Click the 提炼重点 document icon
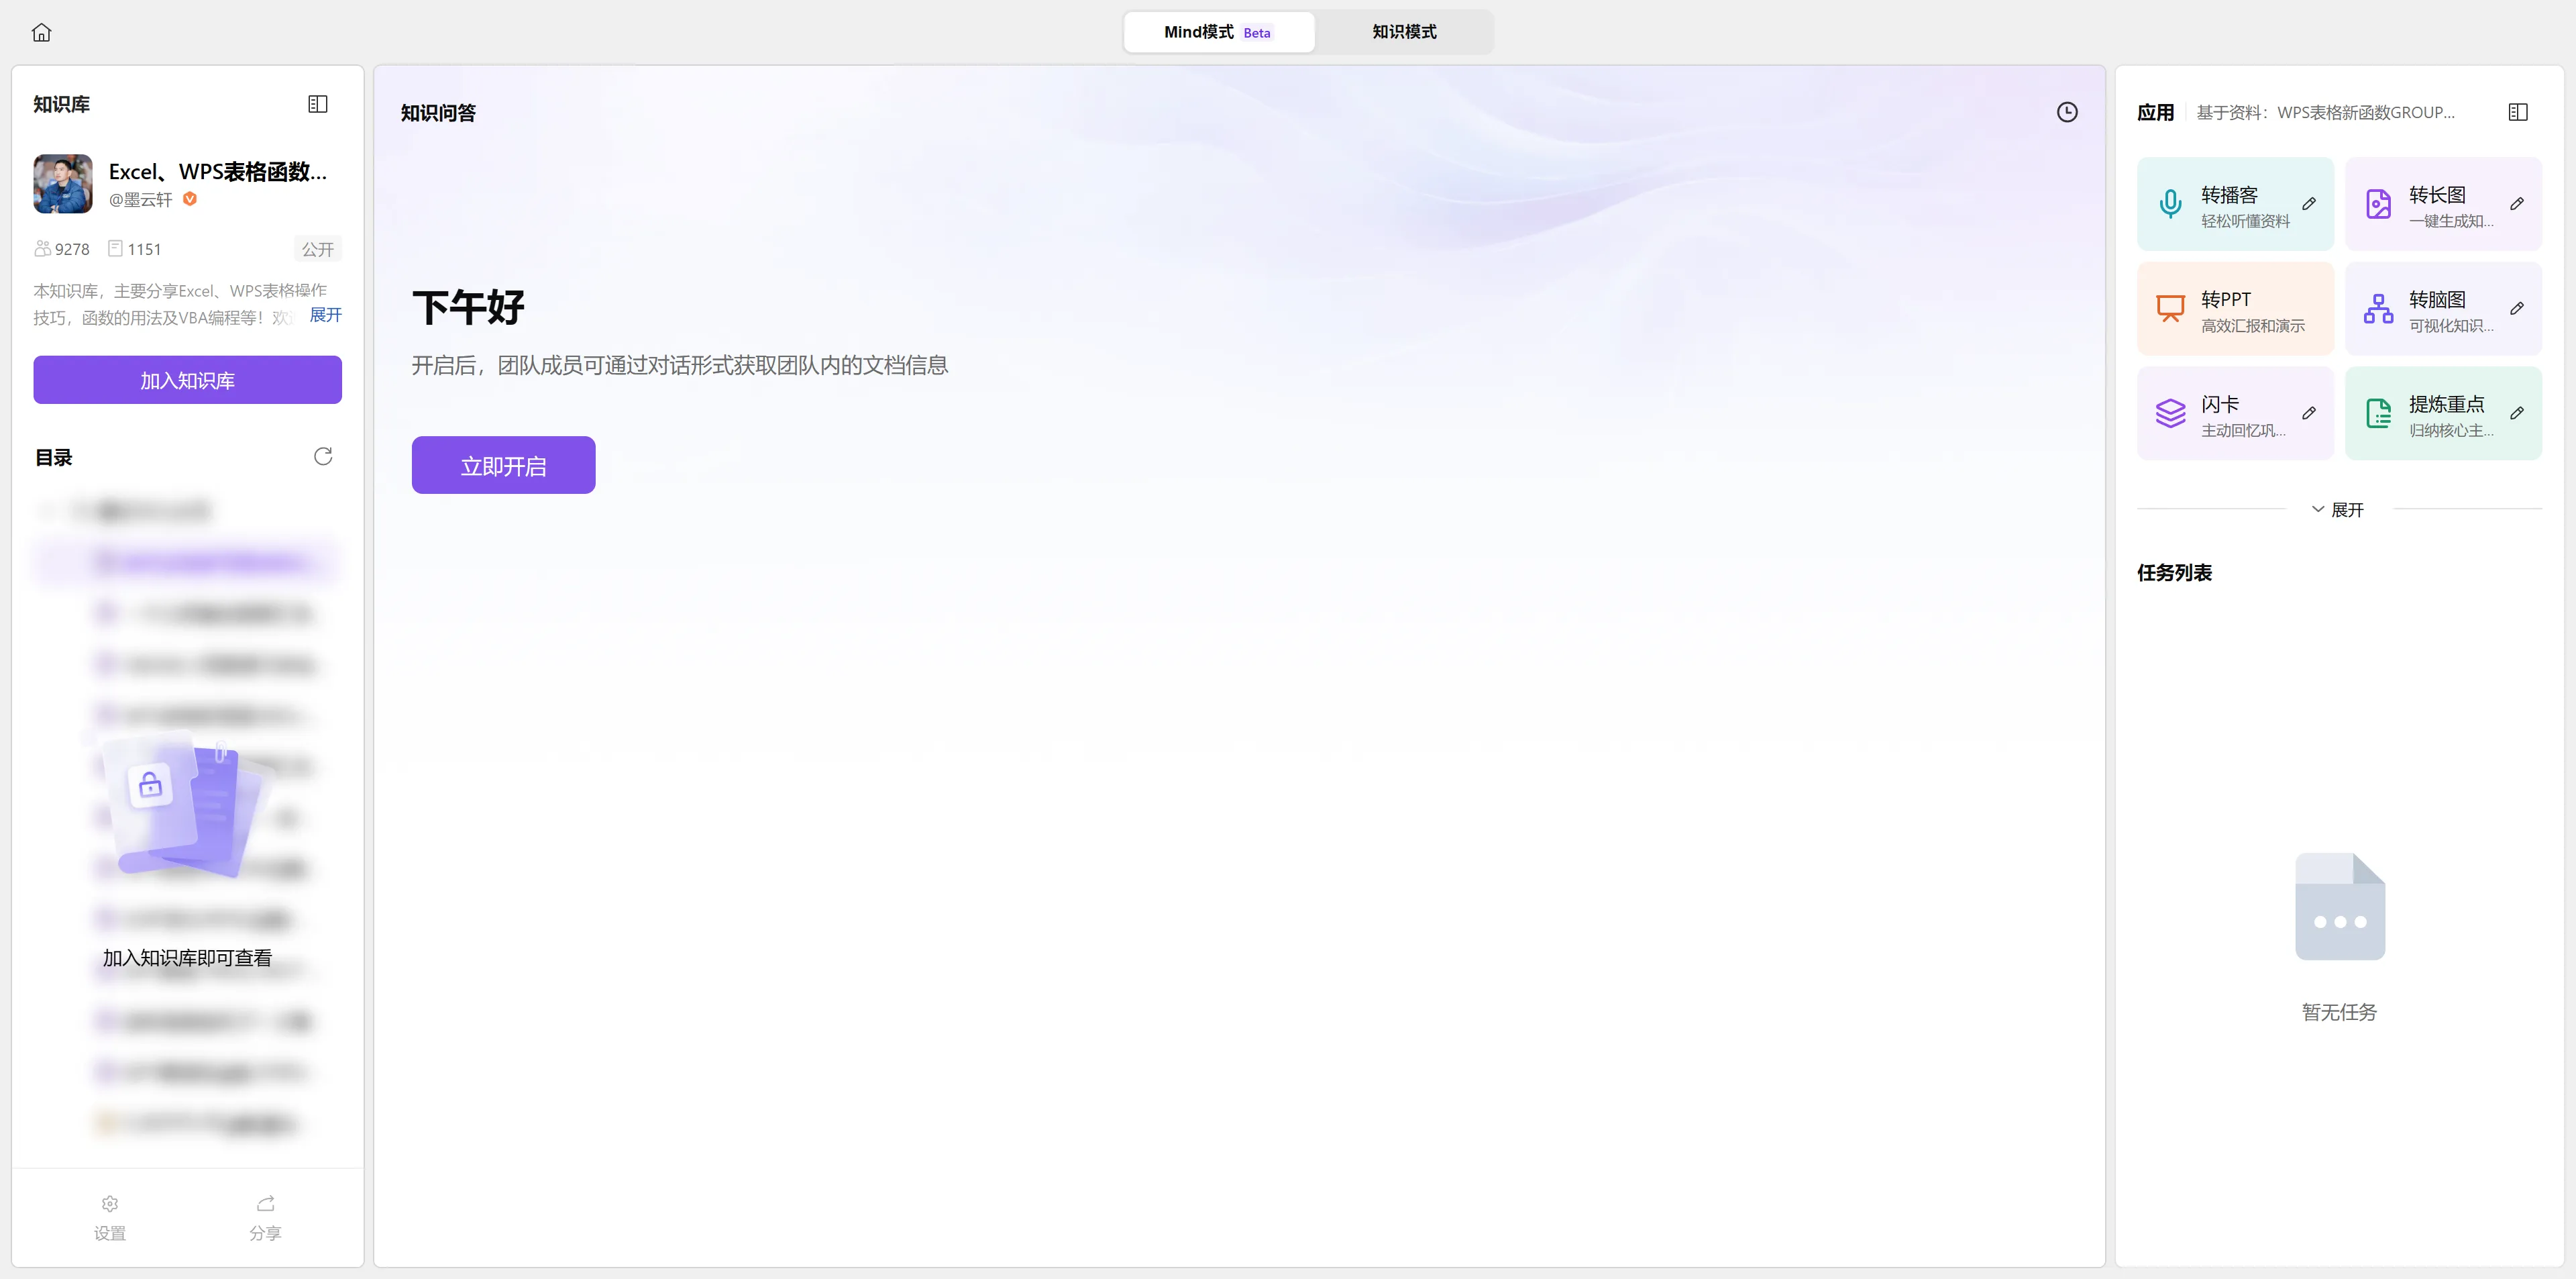The image size is (2576, 1279). point(2378,412)
